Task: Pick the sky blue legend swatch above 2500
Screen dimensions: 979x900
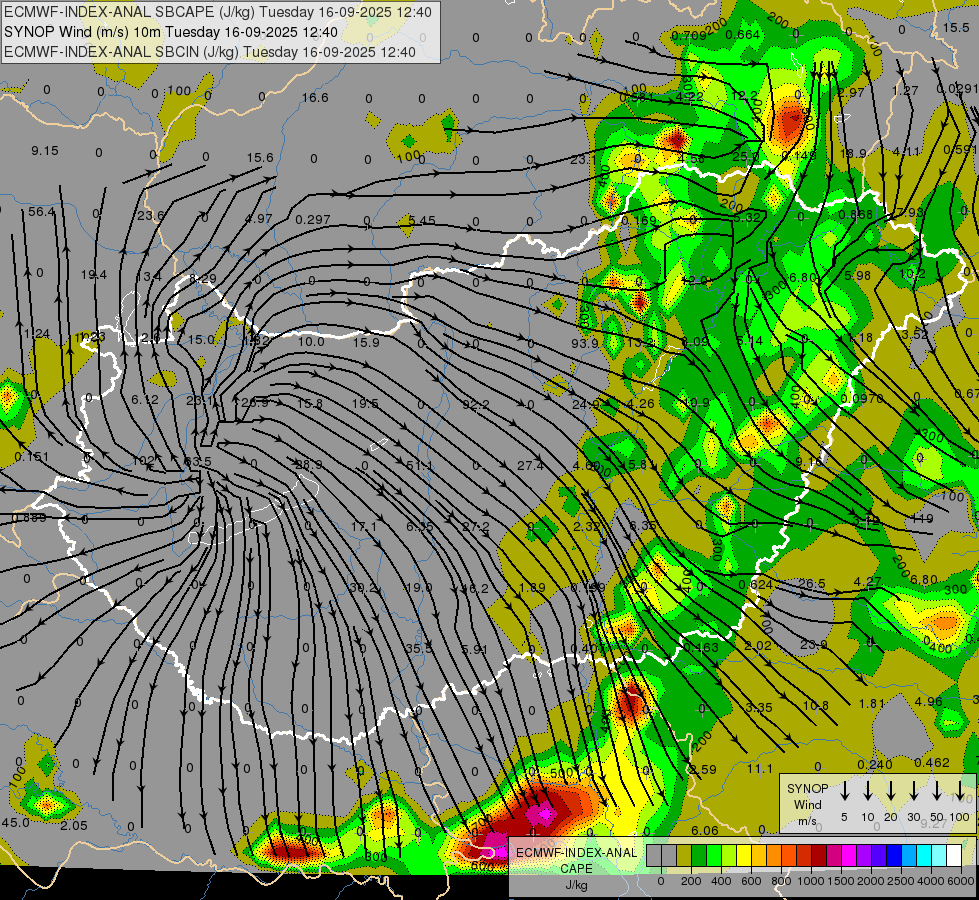Action: 908,856
